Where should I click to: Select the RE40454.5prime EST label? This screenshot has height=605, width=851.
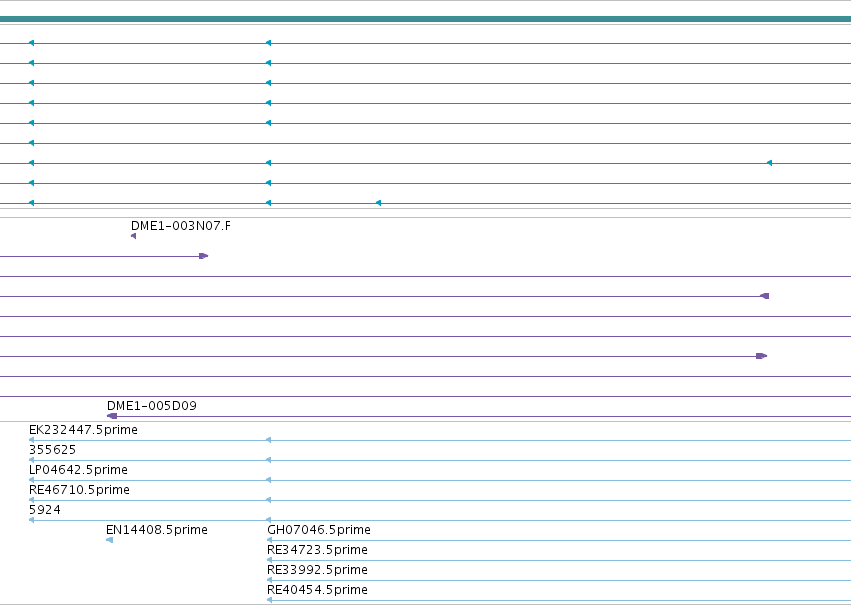pyautogui.click(x=317, y=590)
